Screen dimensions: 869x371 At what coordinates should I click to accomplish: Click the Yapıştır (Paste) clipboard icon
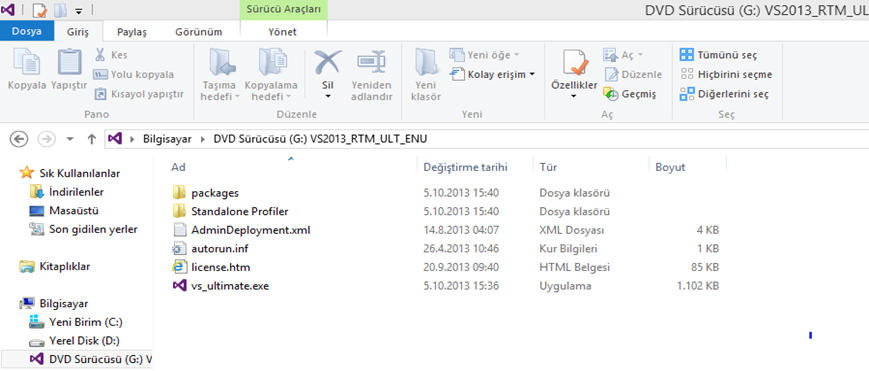click(69, 62)
